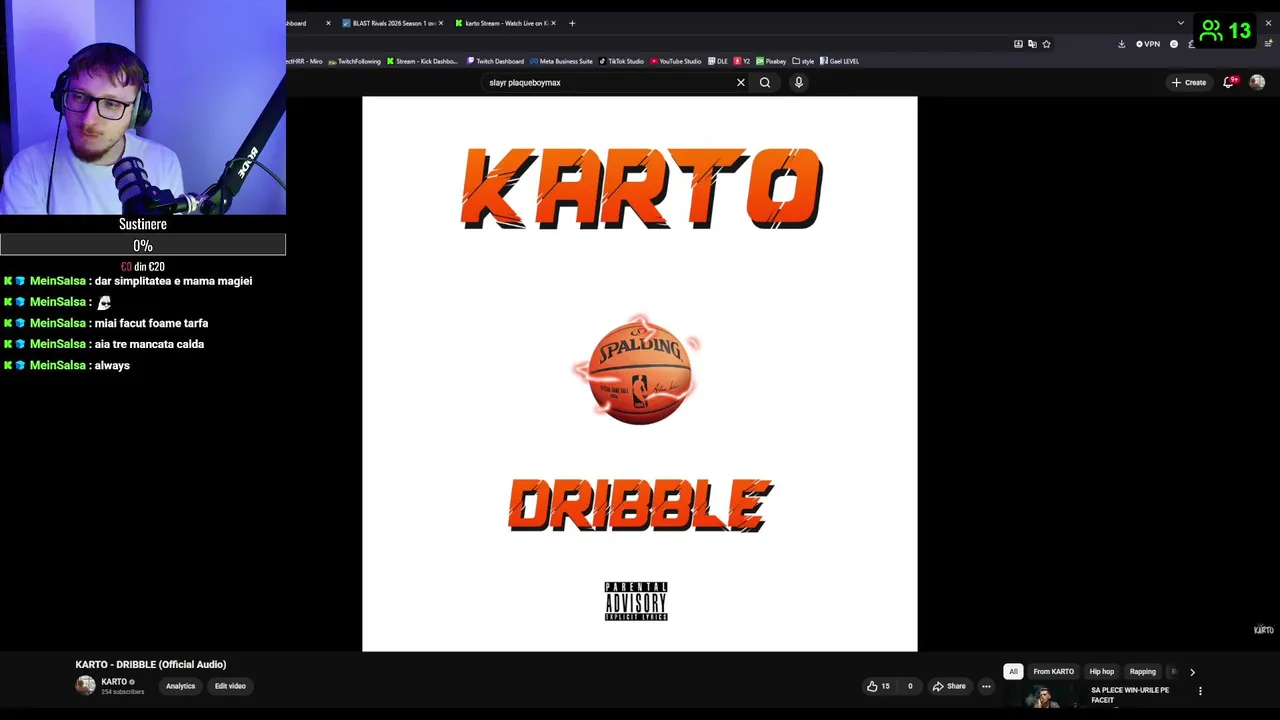Open a new browser tab
Viewport: 1280px width, 720px height.
(x=572, y=23)
